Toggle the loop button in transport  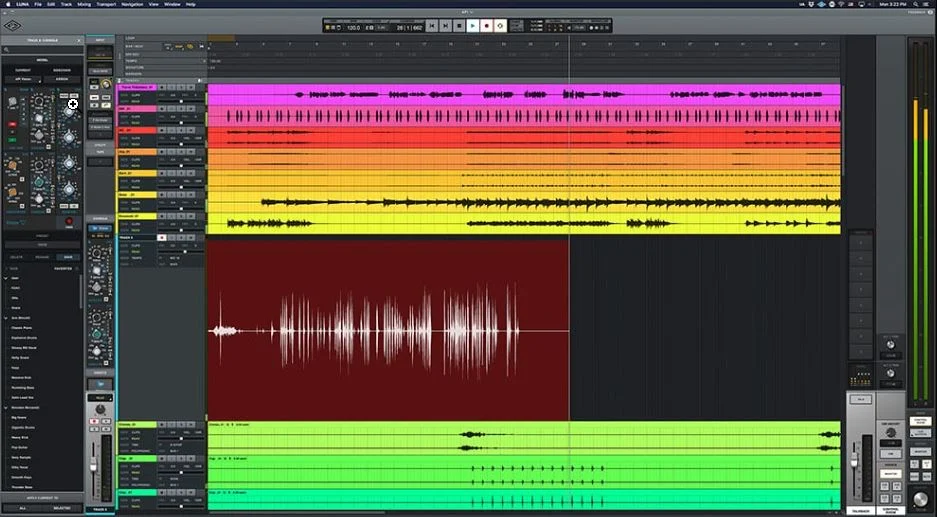pyautogui.click(x=500, y=25)
